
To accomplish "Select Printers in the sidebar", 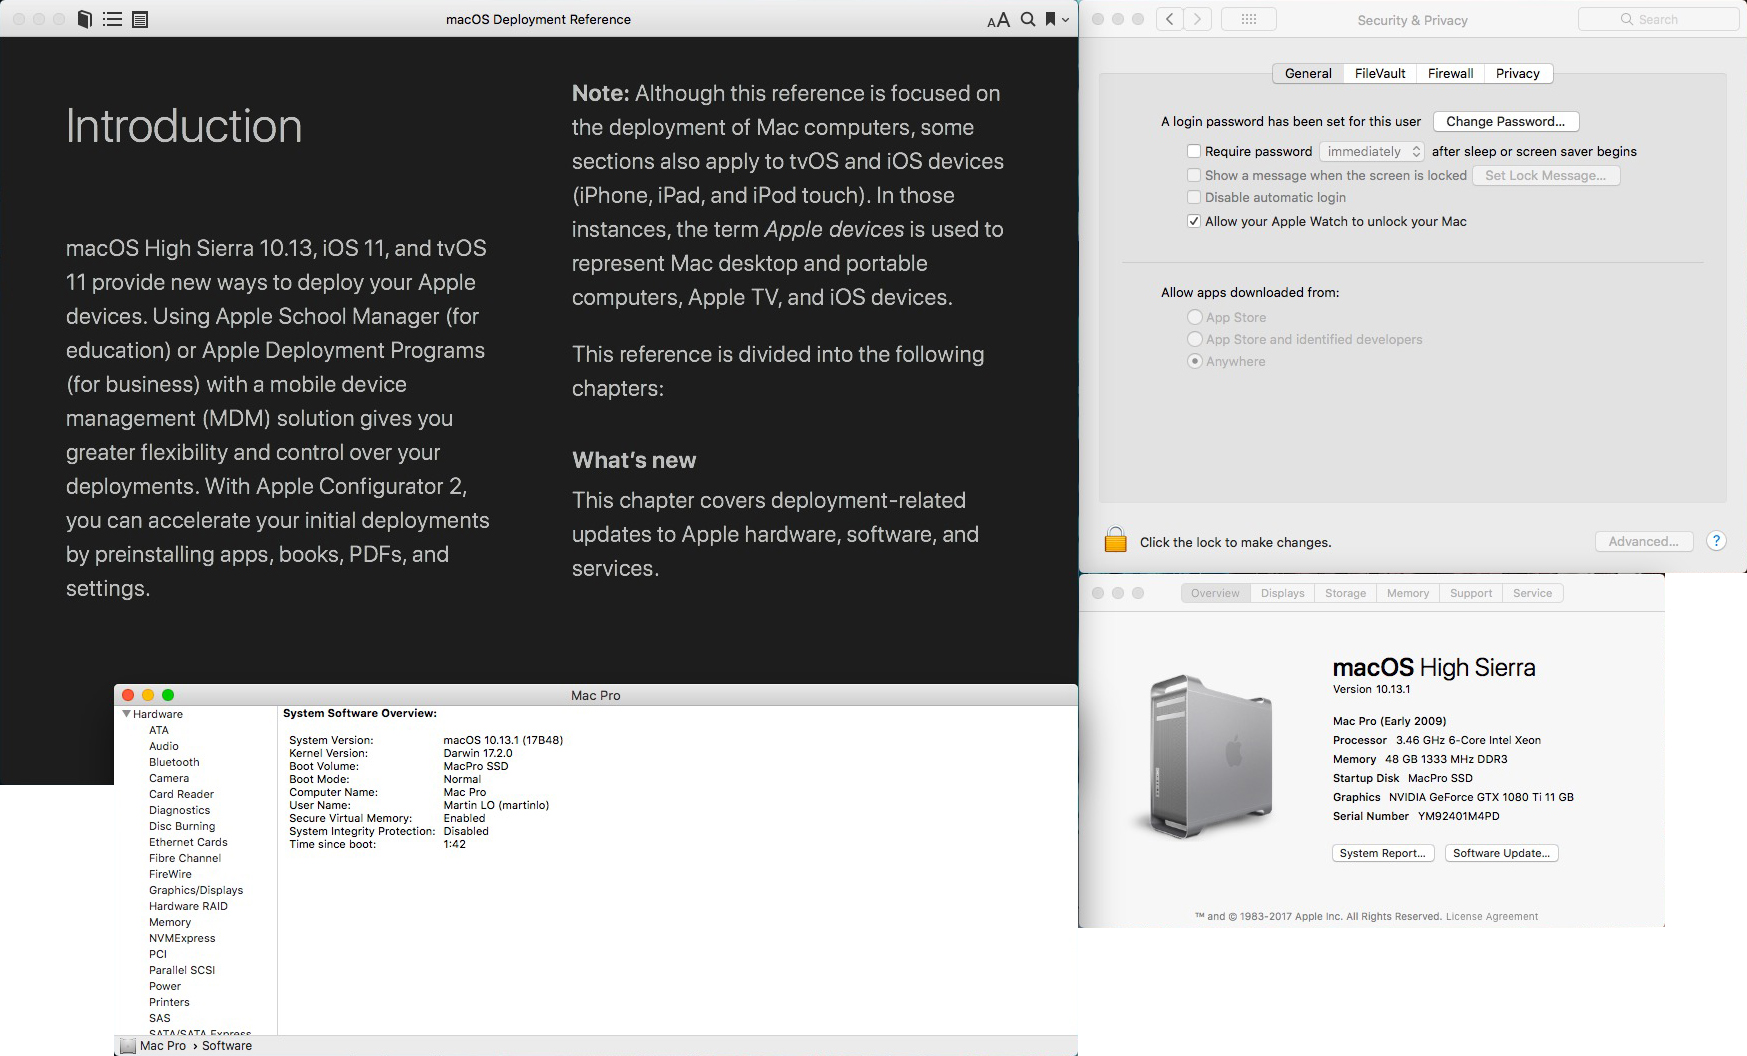I will 169,1002.
